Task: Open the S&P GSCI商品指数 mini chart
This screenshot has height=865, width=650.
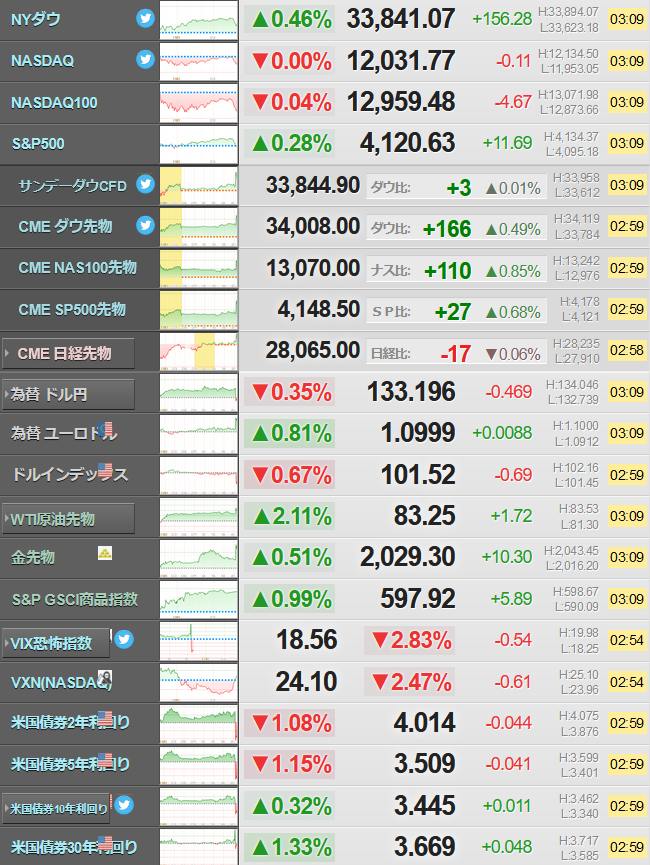Action: coord(199,600)
